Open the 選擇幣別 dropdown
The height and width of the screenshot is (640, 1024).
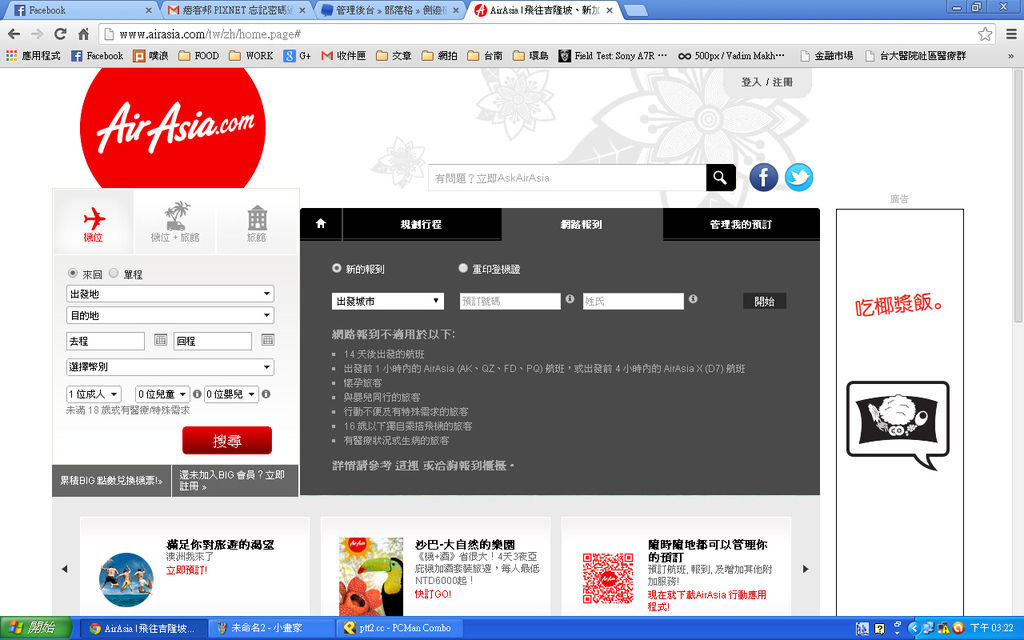click(x=168, y=366)
